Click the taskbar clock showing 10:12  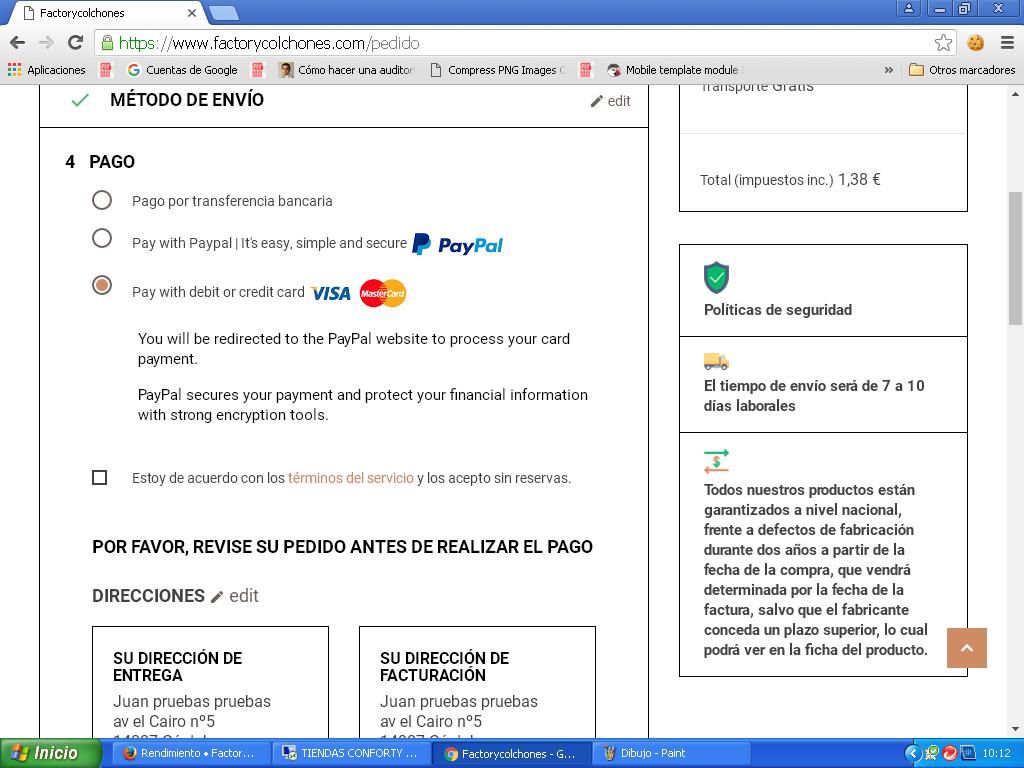click(997, 754)
